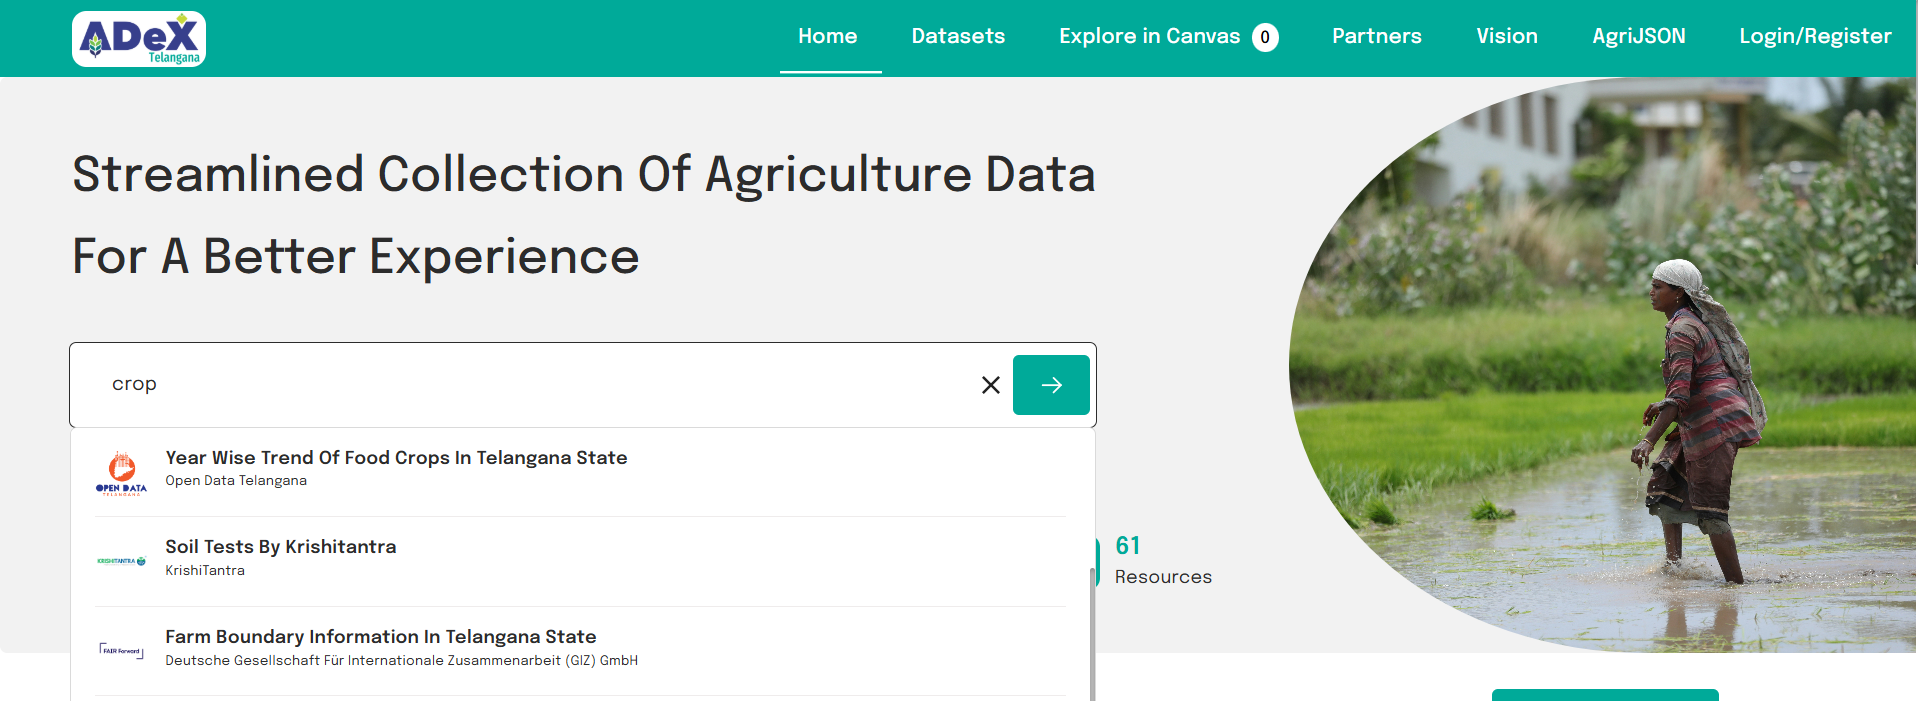This screenshot has height=701, width=1918.
Task: Open the Vision page
Action: click(1506, 36)
